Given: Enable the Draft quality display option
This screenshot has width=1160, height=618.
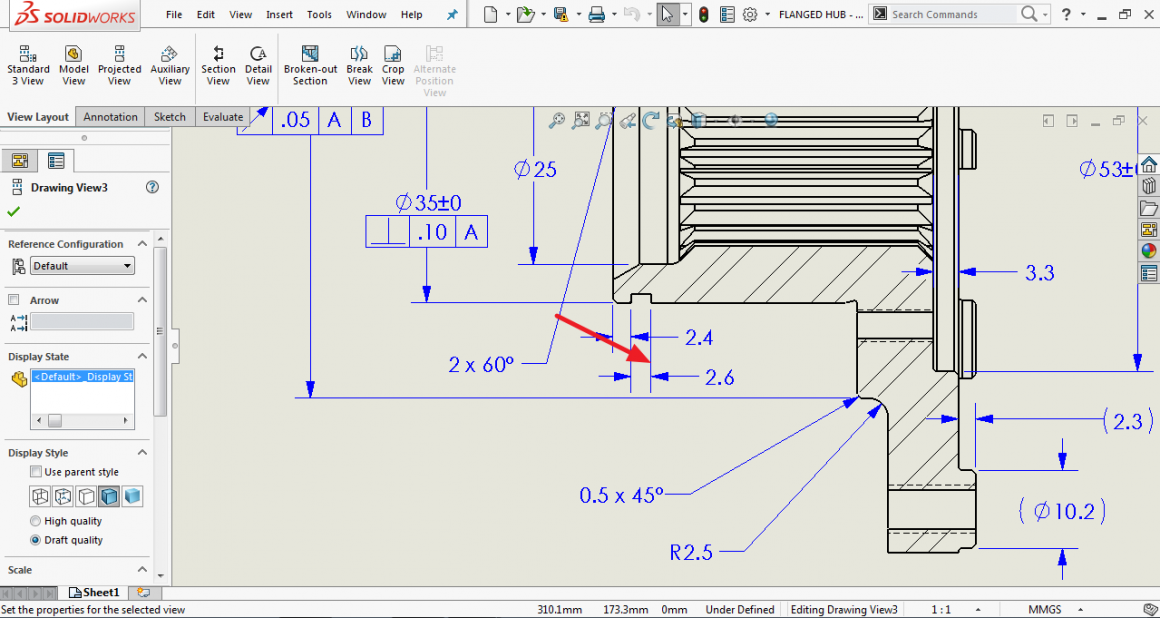Looking at the screenshot, I should (x=35, y=540).
